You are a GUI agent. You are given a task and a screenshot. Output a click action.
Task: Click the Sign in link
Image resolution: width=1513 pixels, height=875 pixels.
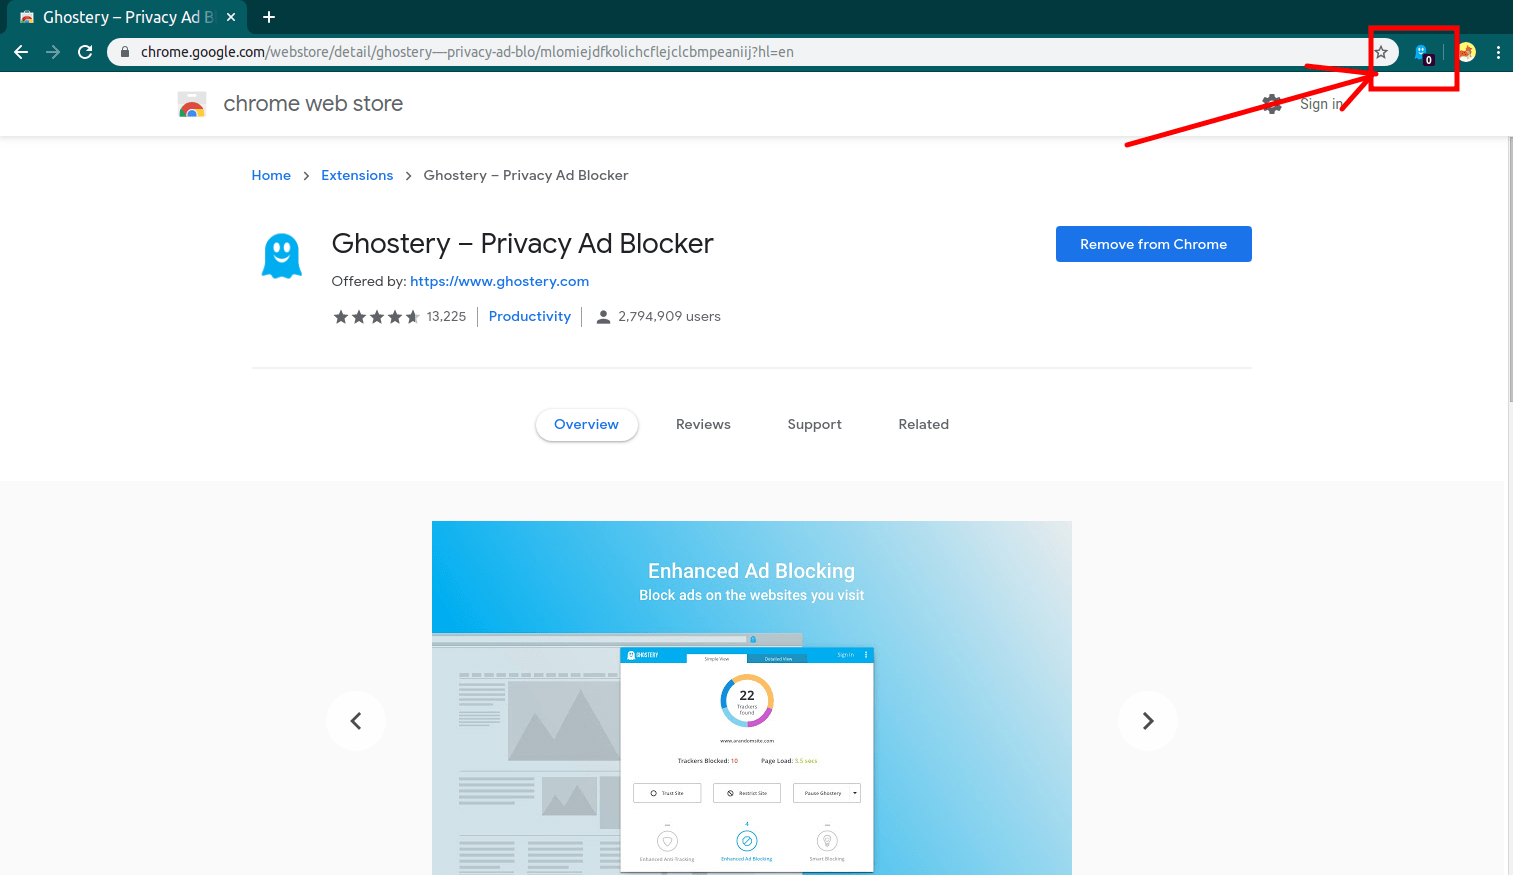tap(1321, 104)
